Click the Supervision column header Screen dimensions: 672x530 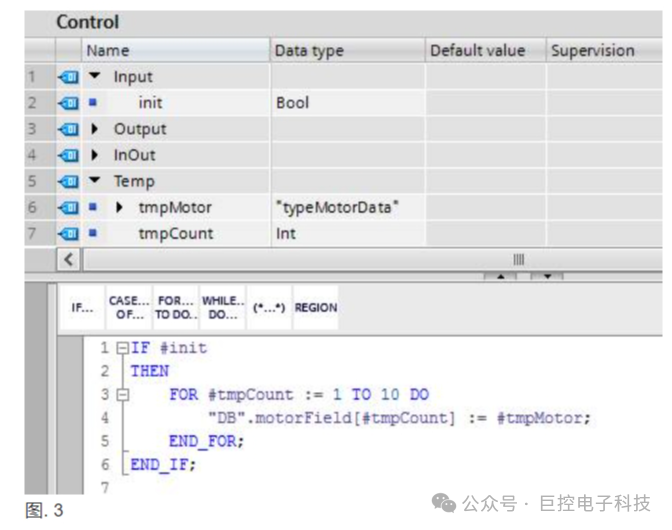pos(605,51)
